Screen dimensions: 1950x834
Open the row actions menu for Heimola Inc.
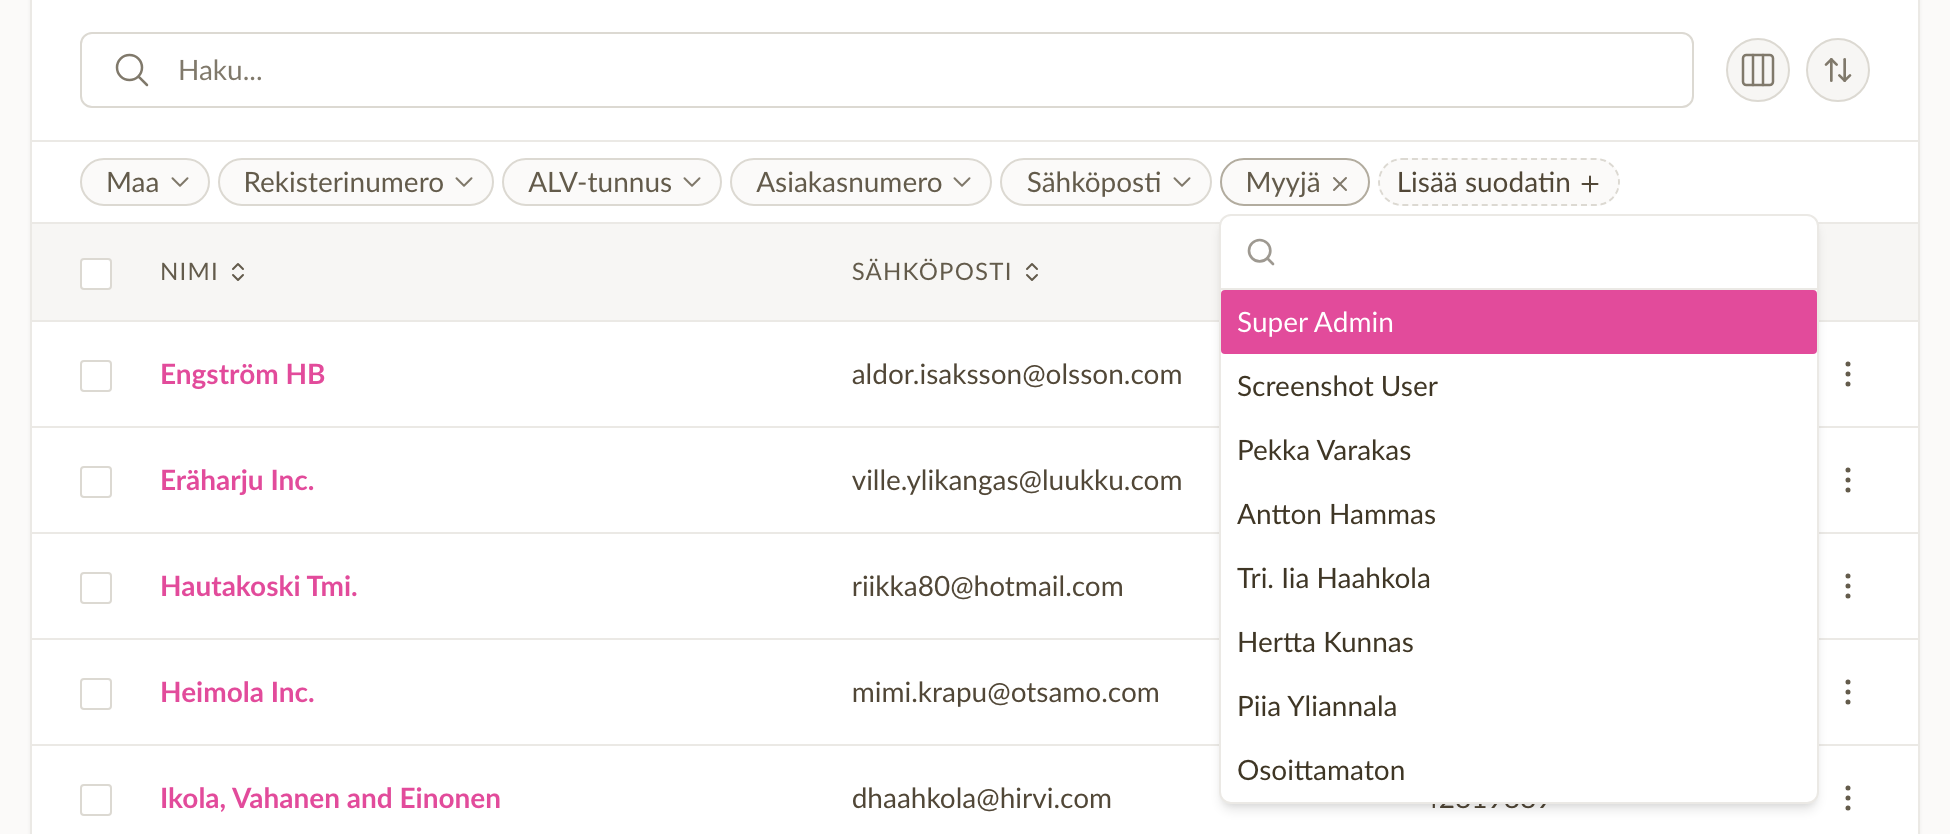[1847, 692]
